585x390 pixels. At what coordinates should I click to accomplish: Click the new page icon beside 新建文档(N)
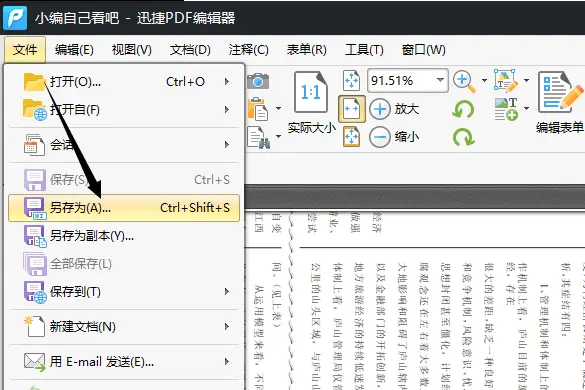(34, 327)
